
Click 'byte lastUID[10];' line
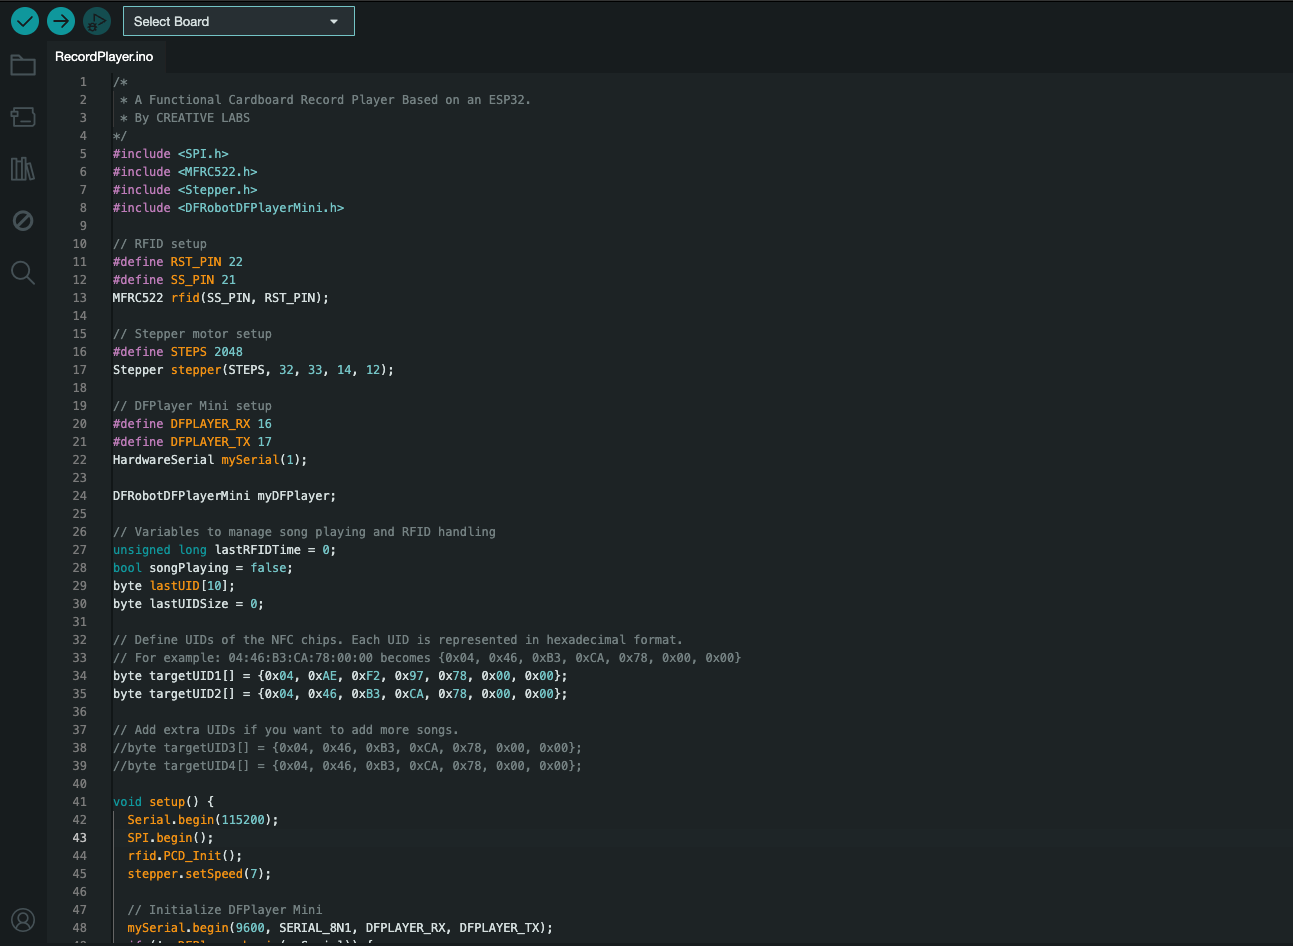[174, 586]
